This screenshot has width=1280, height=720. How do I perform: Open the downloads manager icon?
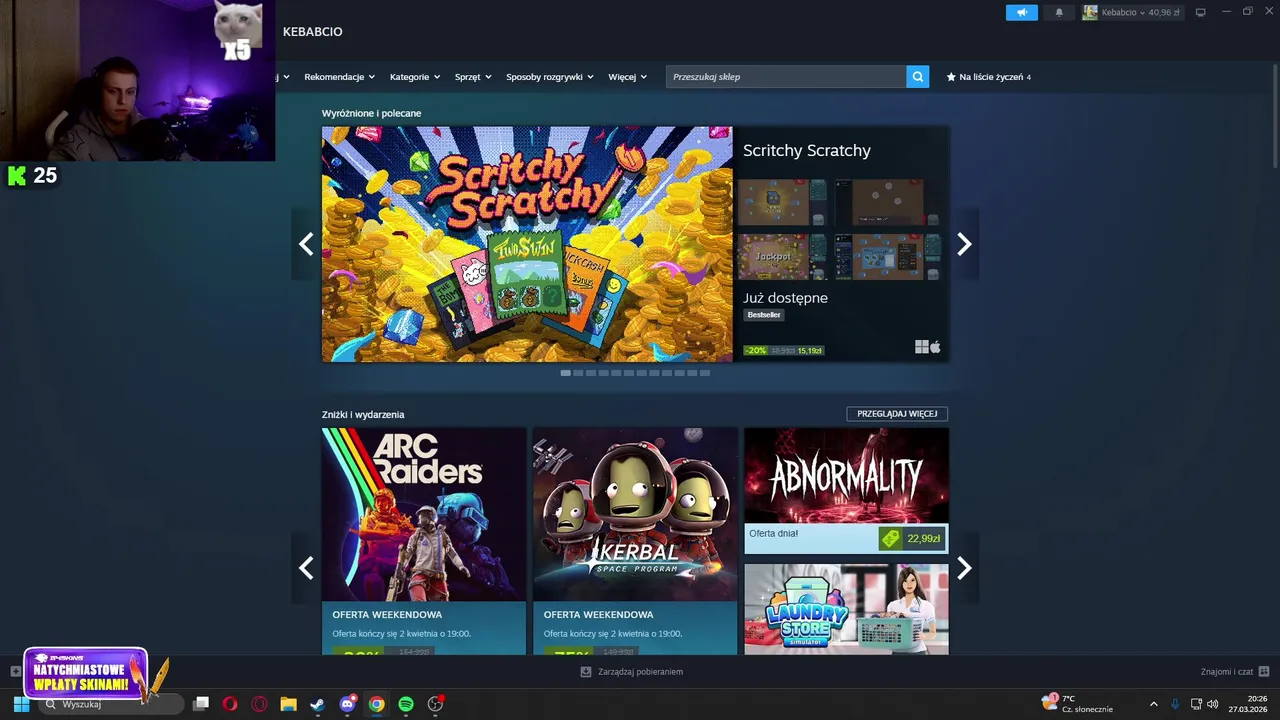[x=586, y=672]
